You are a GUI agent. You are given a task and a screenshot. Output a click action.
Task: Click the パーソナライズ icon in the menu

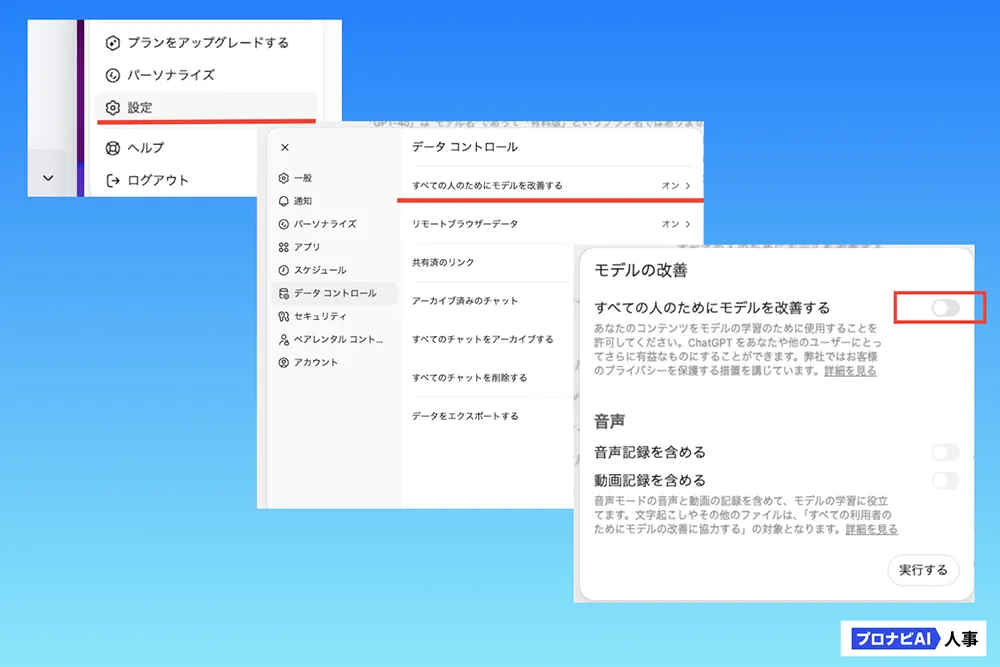(113, 75)
